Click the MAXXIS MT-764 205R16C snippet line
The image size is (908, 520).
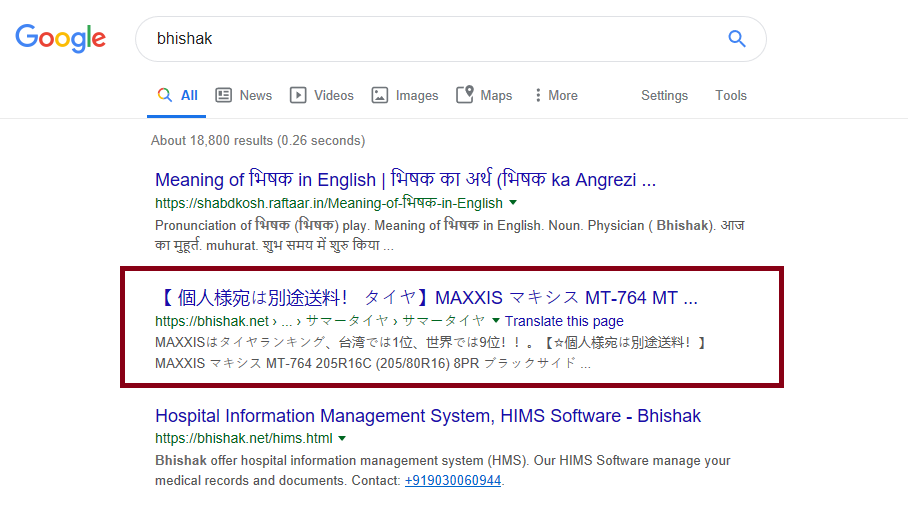point(372,364)
